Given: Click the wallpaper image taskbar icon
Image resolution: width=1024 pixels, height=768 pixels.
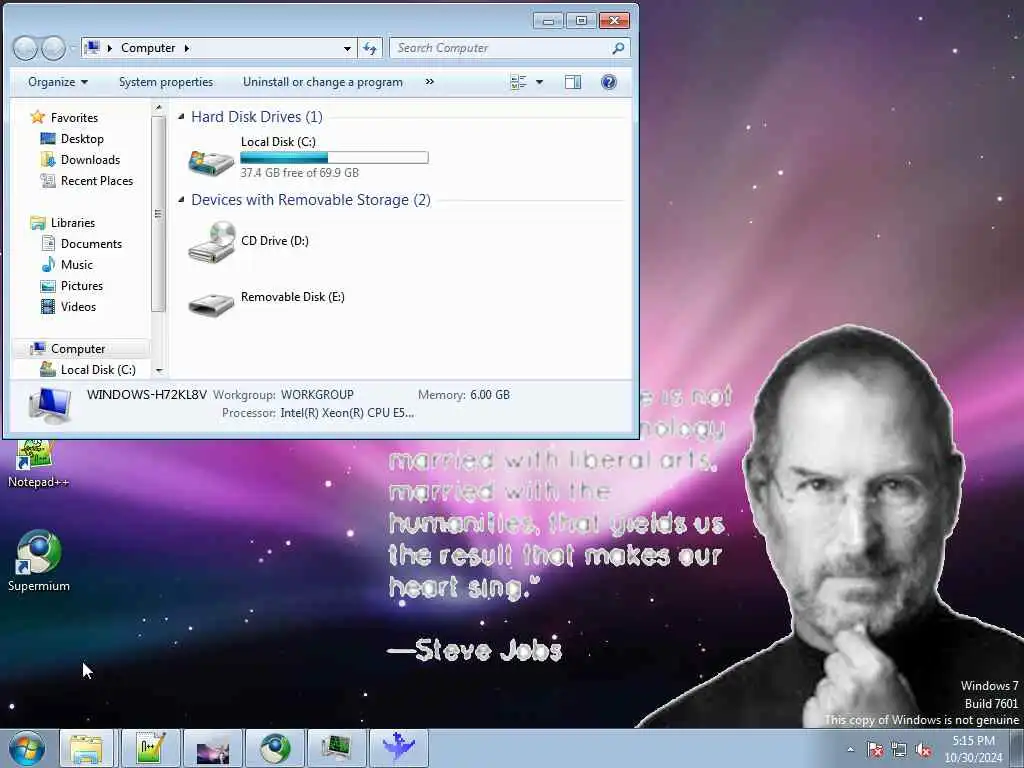Looking at the screenshot, I should tap(213, 748).
